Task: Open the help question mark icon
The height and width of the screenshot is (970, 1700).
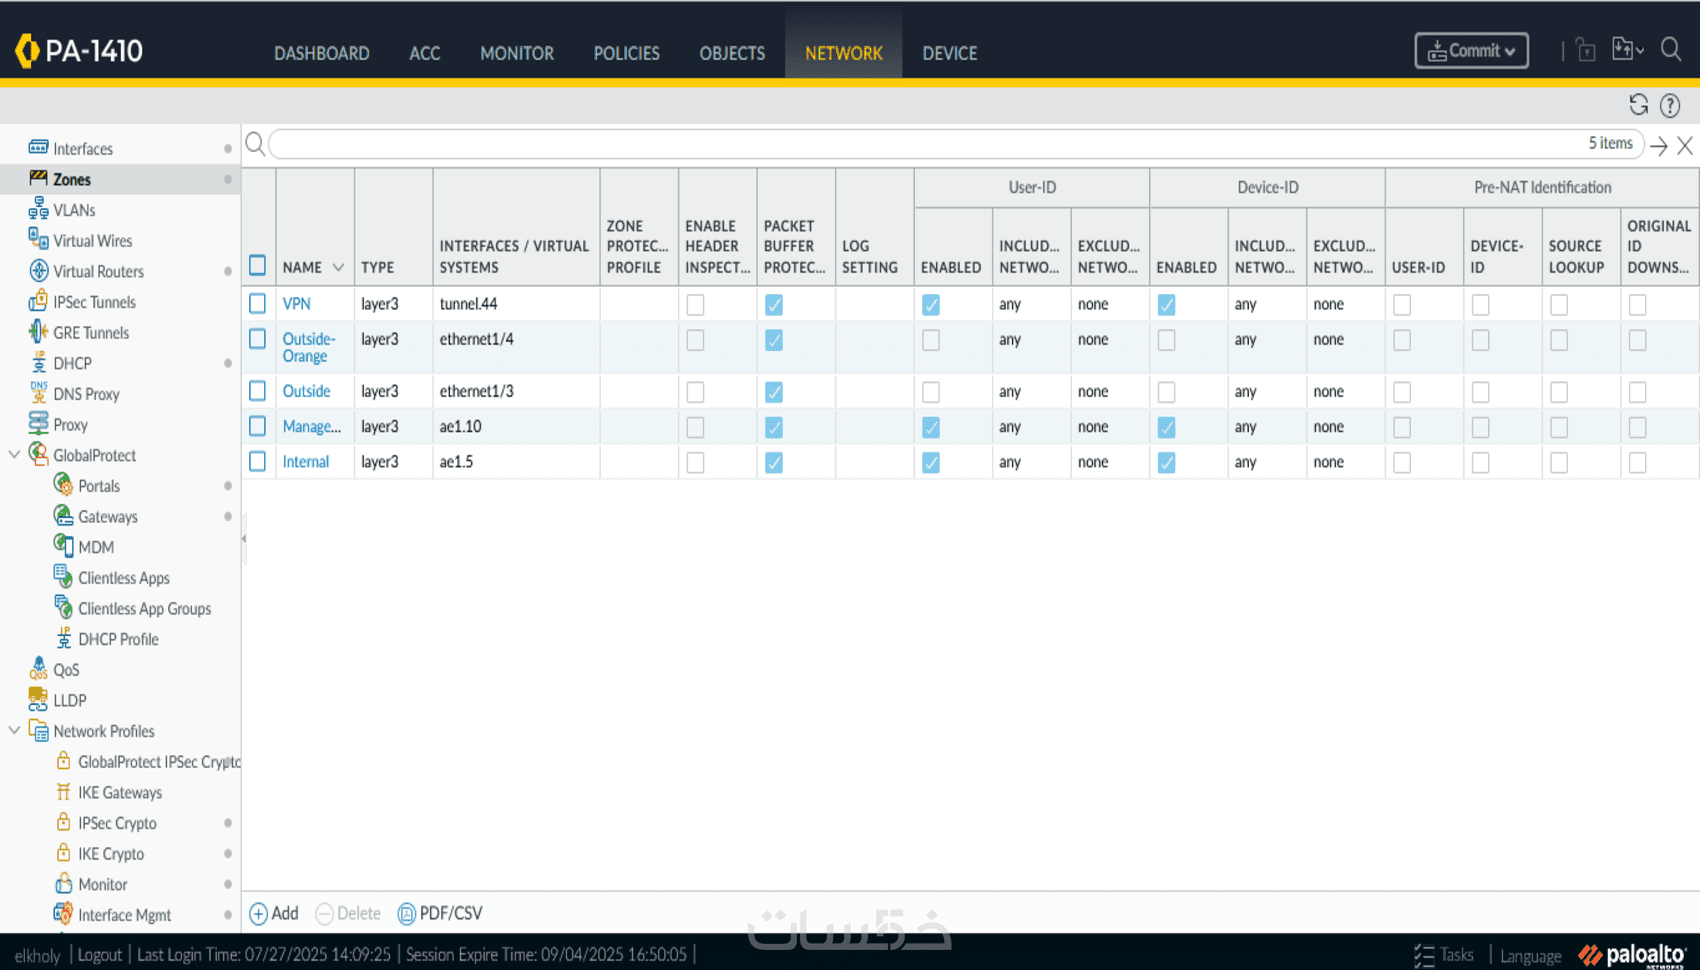Action: (1670, 105)
